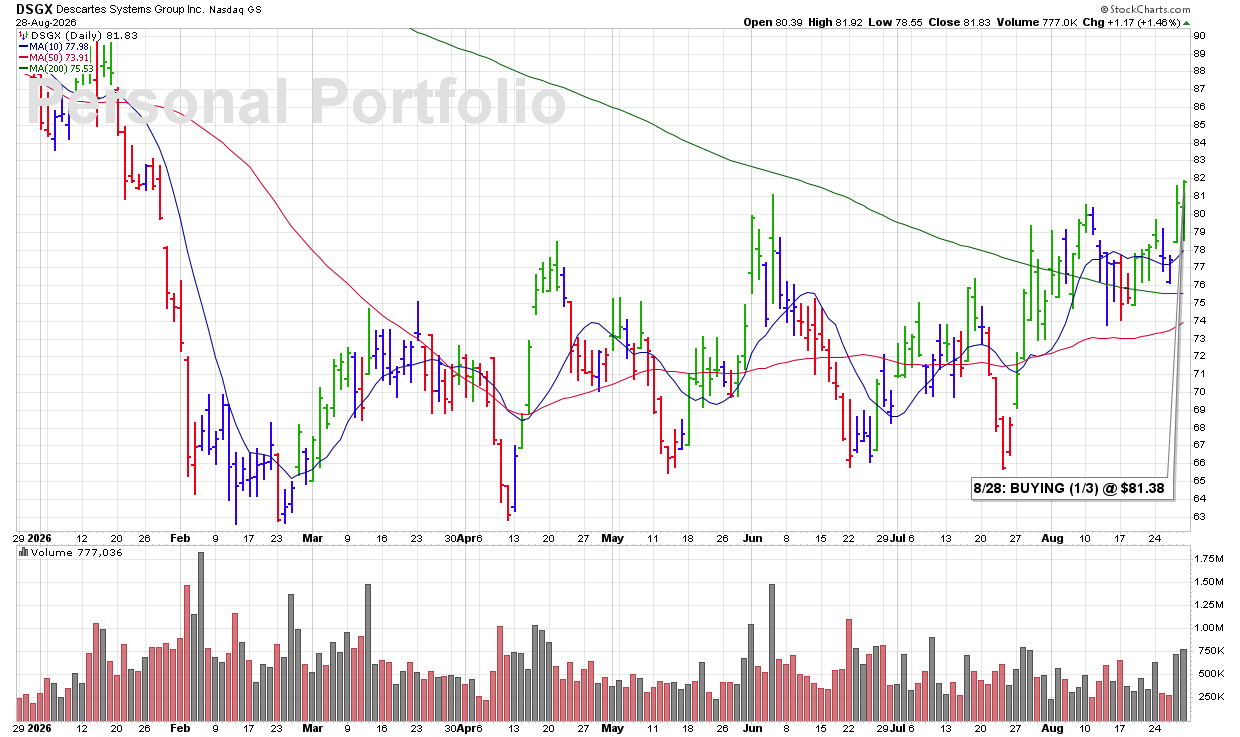1240x737 pixels.
Task: Click the May label on price chart axis
Action: pyautogui.click(x=612, y=537)
